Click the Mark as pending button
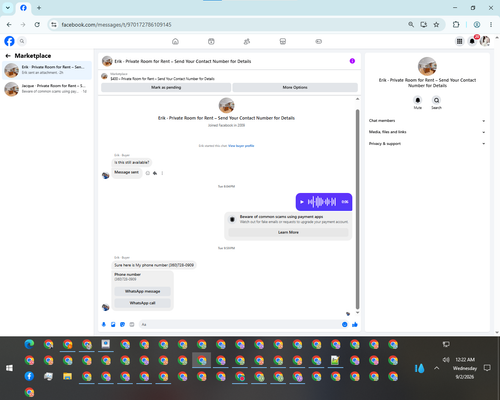 point(166,87)
